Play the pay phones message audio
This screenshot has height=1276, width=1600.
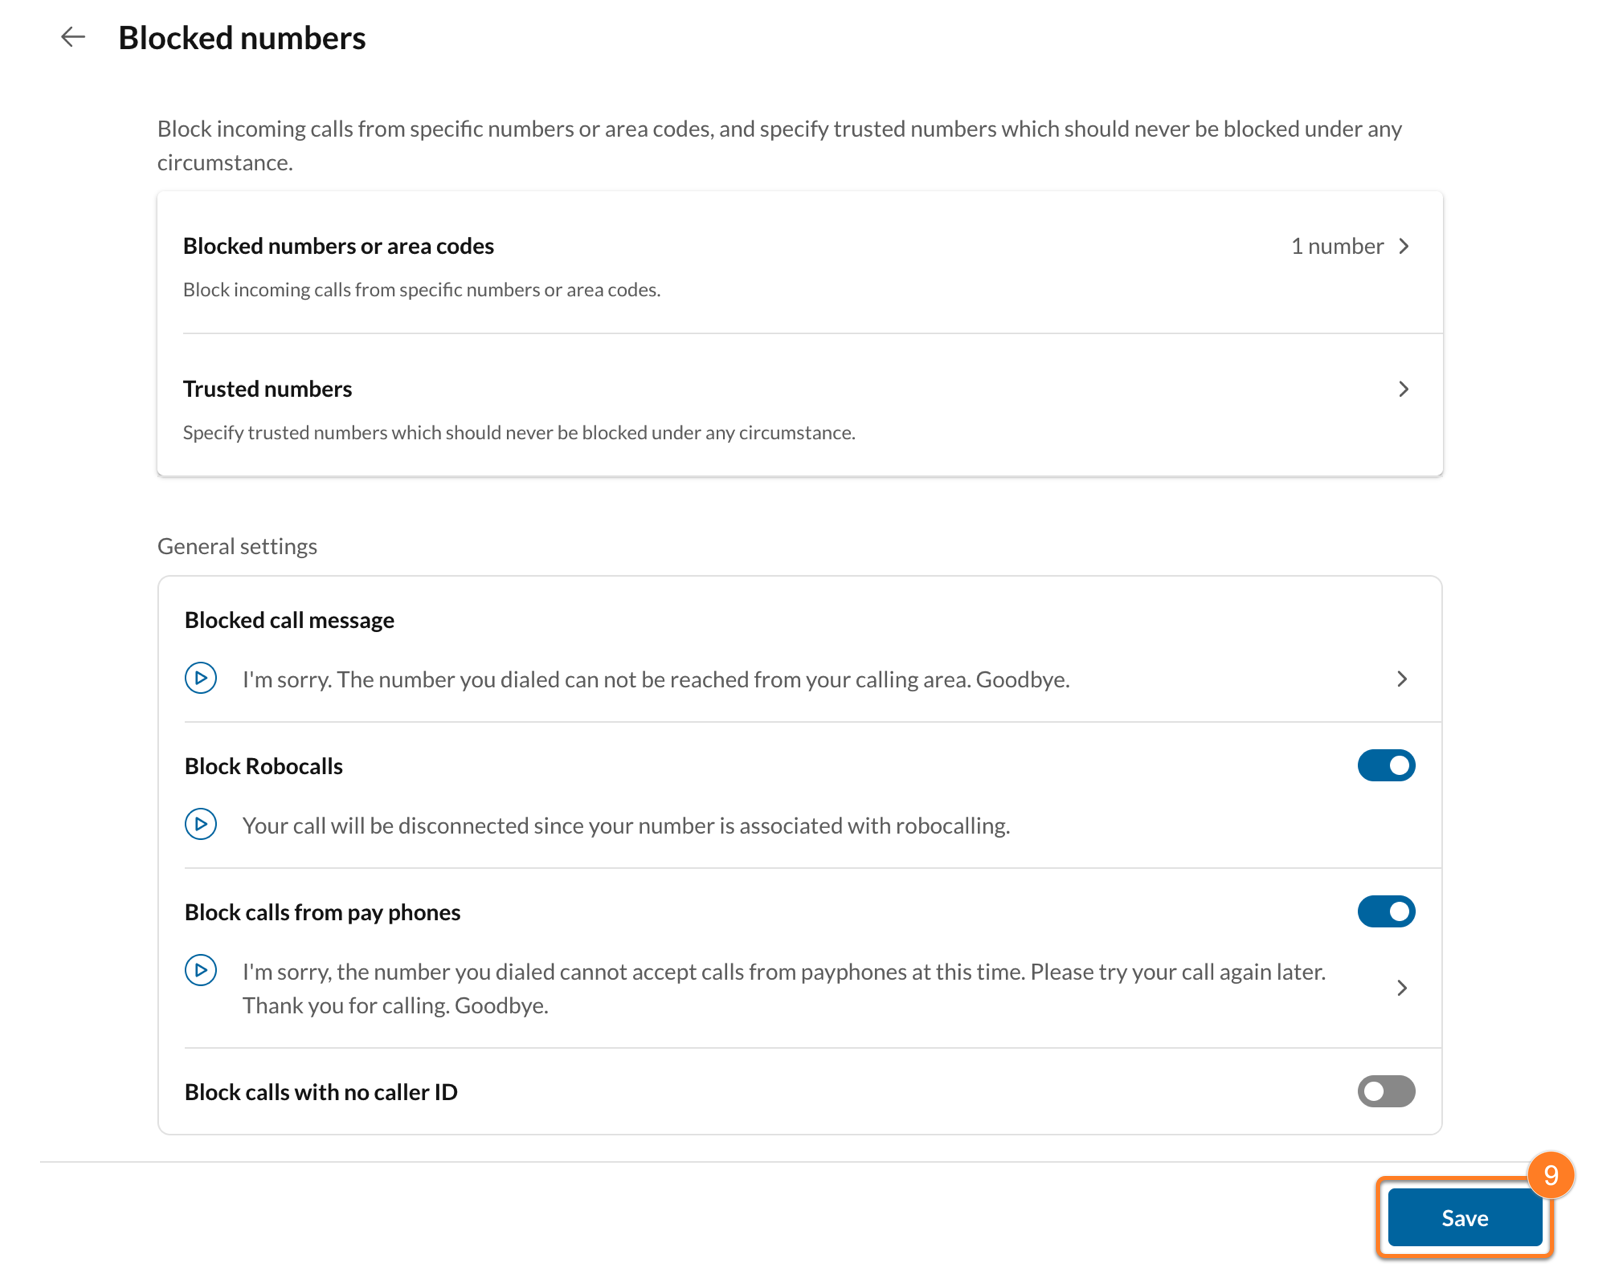tap(201, 970)
